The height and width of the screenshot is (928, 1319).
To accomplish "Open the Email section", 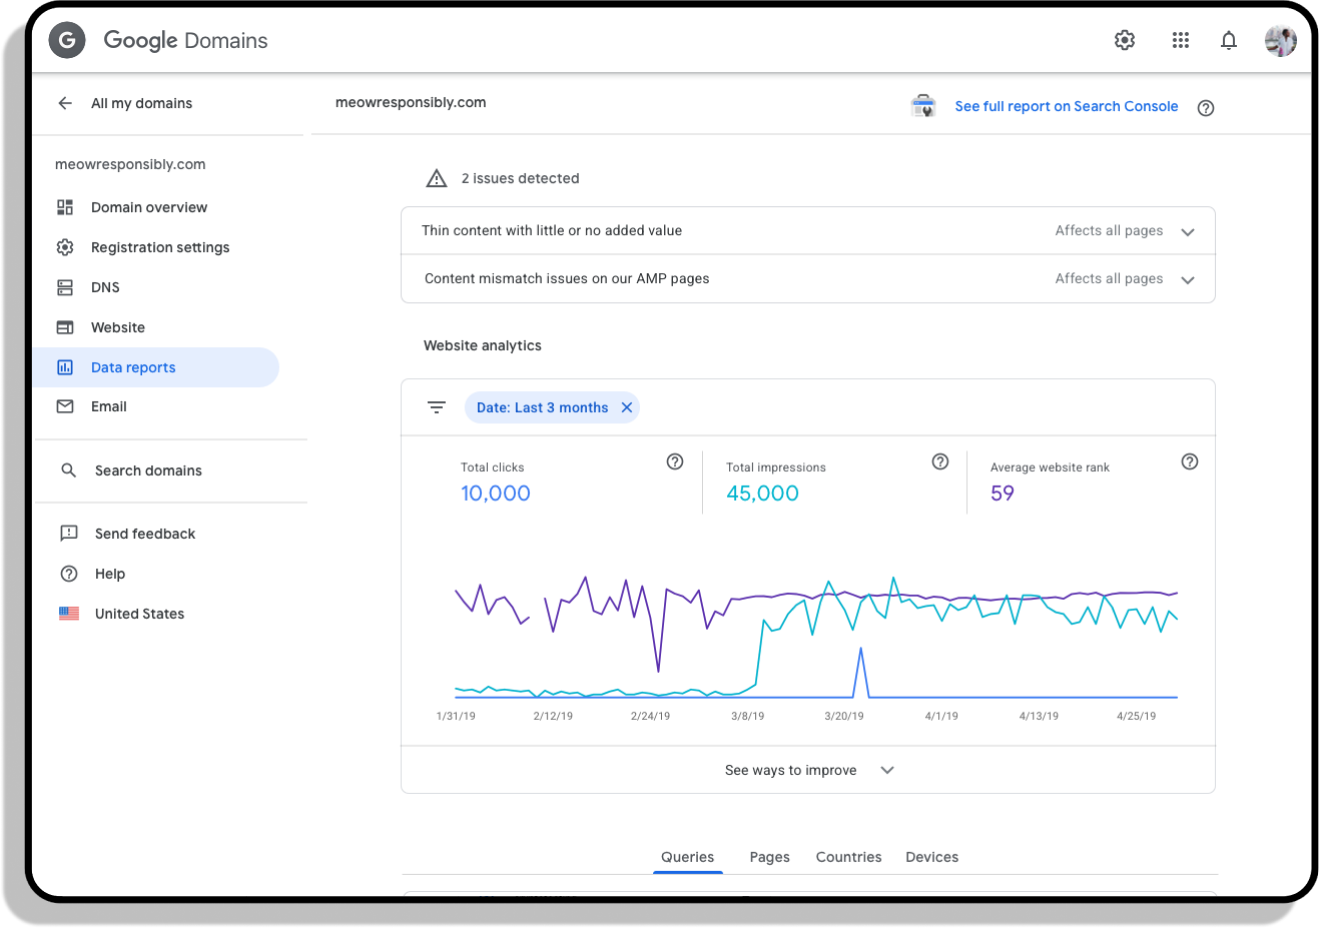I will [x=109, y=406].
